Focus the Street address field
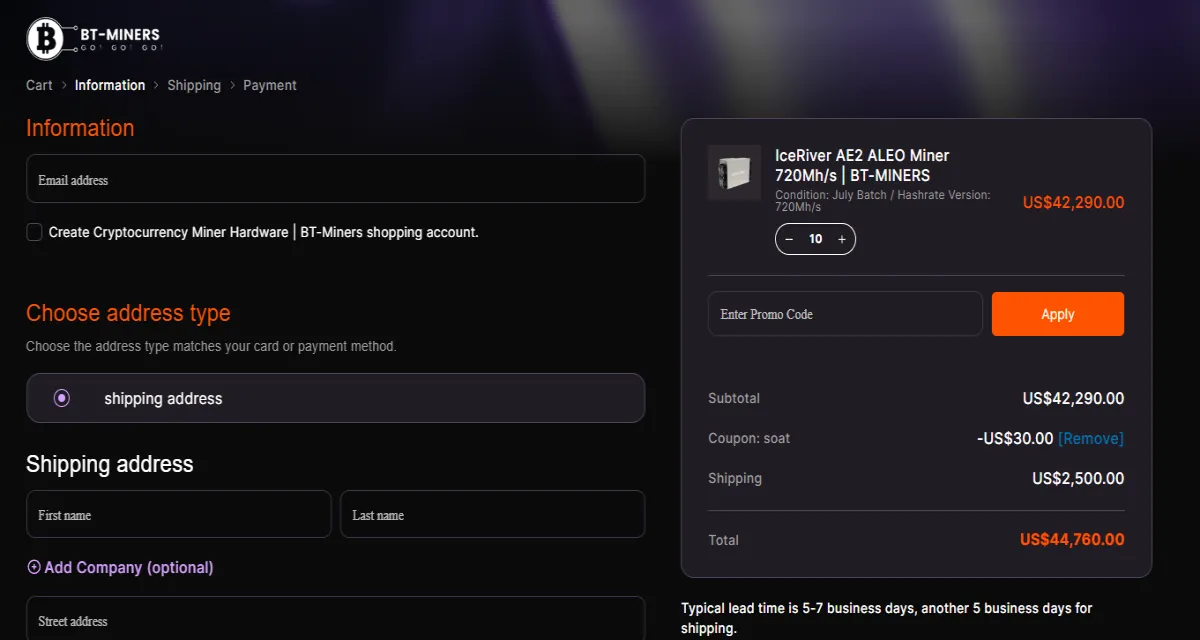The image size is (1200, 640). pos(335,619)
